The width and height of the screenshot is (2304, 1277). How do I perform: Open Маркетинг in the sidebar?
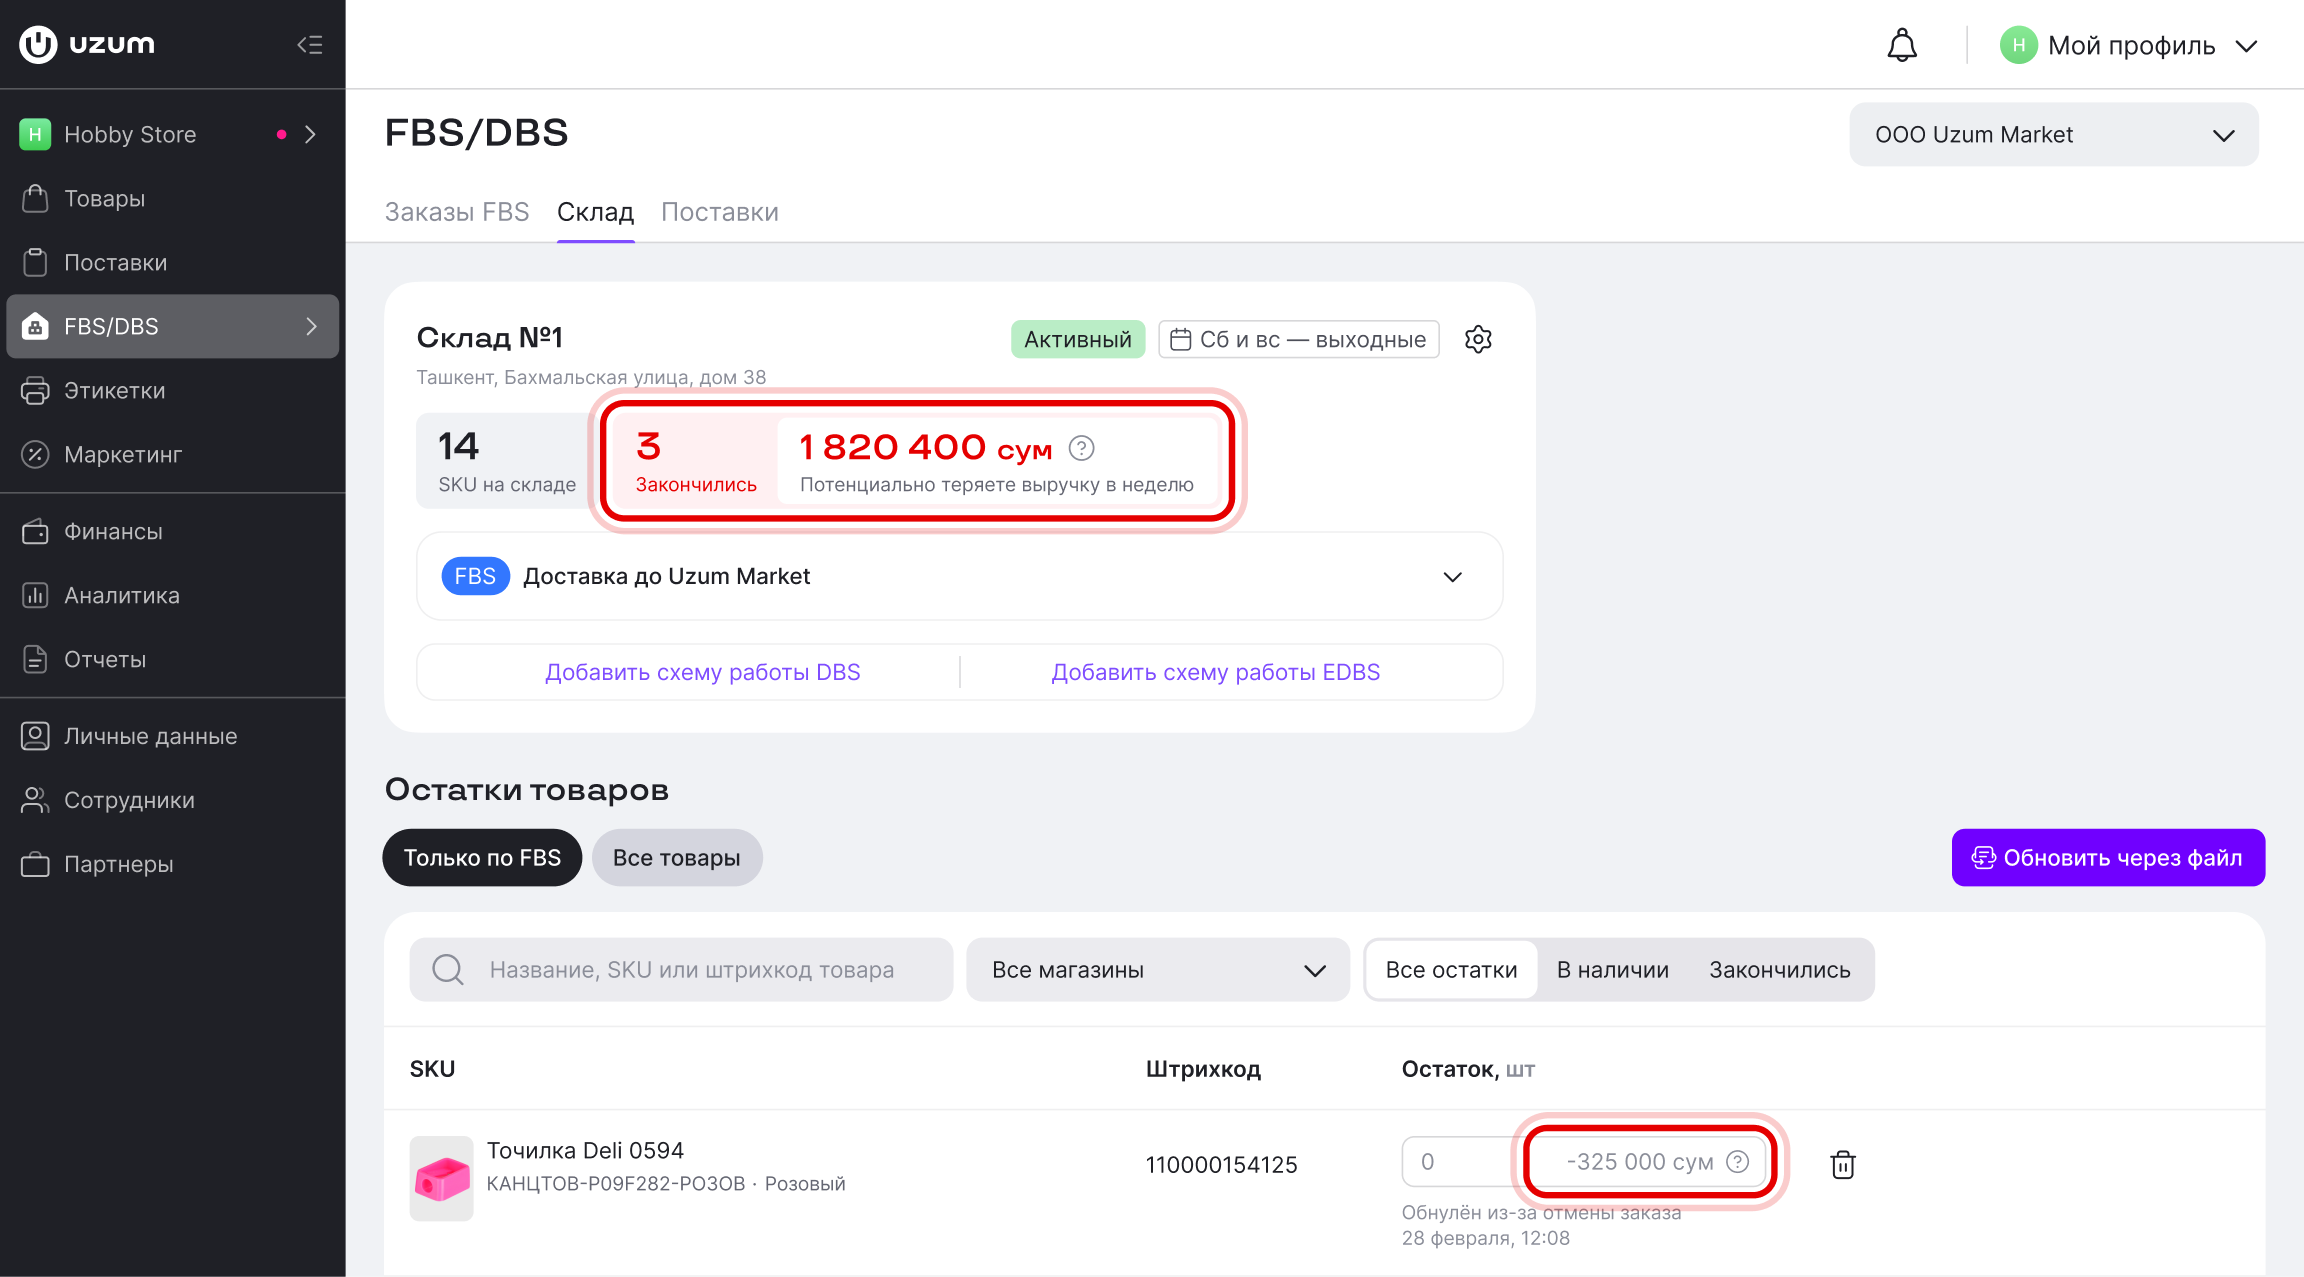[x=173, y=454]
